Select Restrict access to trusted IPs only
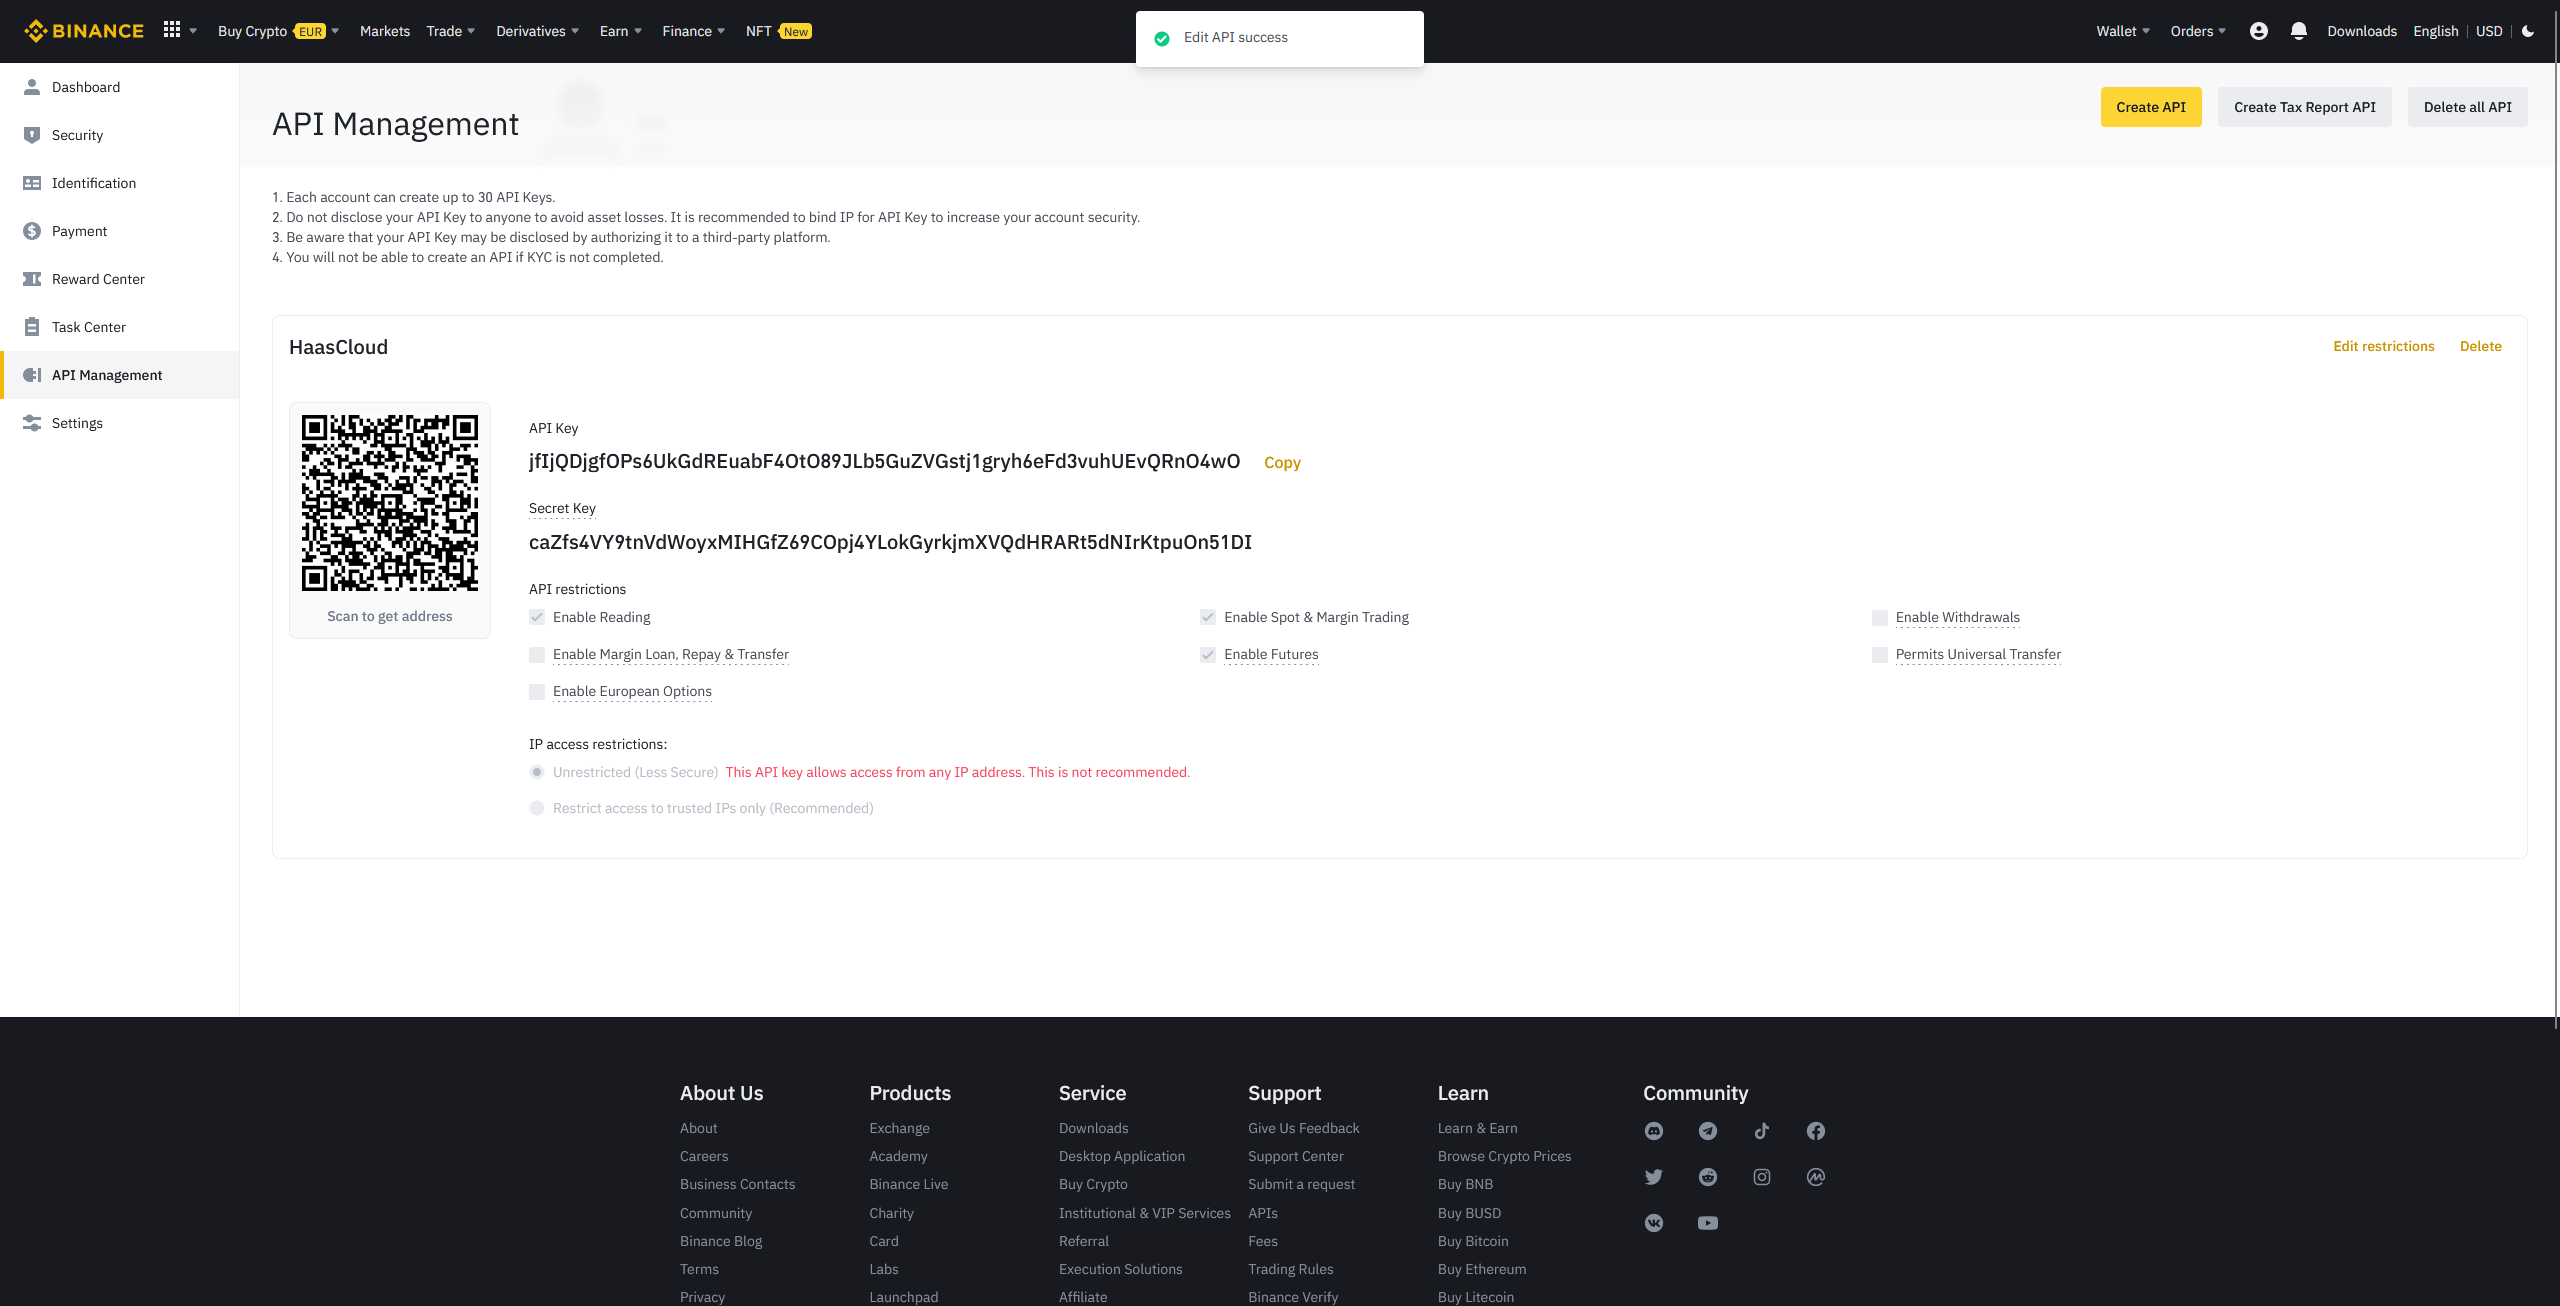Image resolution: width=2560 pixels, height=1306 pixels. click(x=537, y=808)
